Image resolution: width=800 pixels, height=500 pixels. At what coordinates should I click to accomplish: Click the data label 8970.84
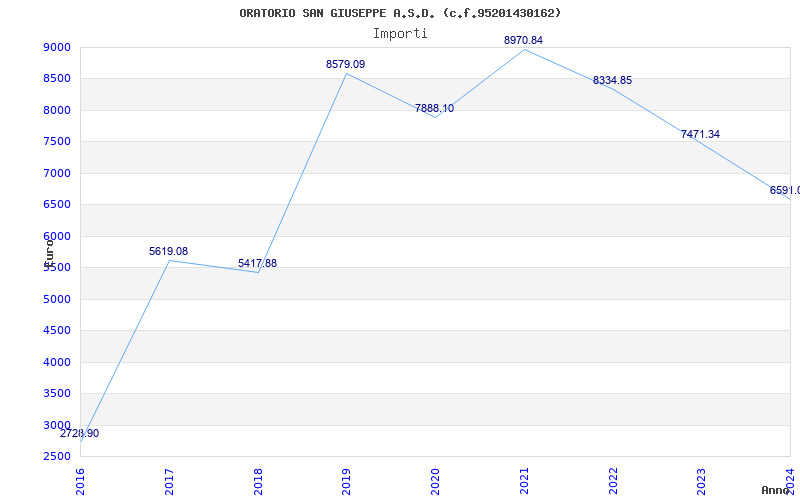(x=523, y=40)
